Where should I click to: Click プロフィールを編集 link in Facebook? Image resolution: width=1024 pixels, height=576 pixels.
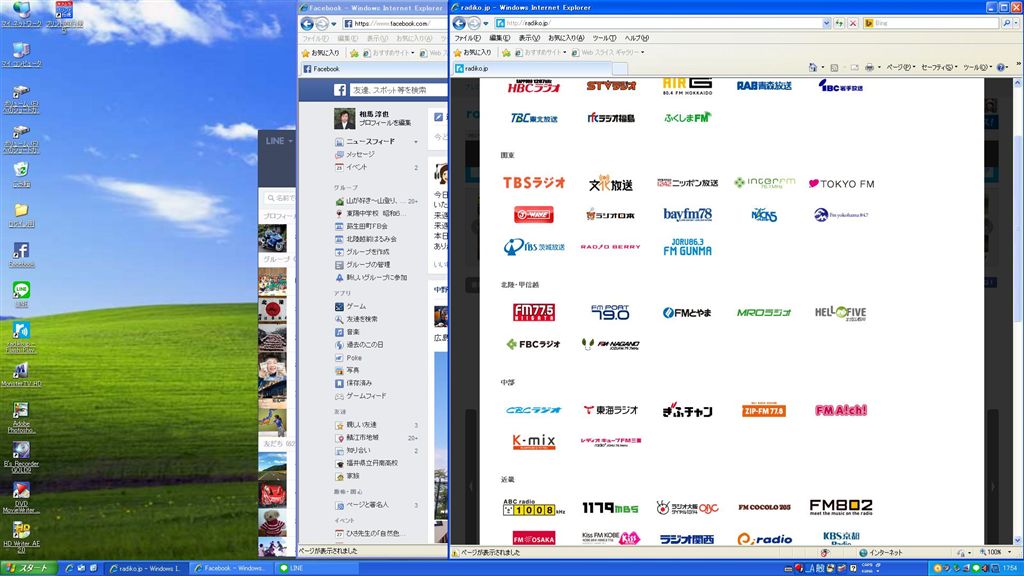[x=385, y=123]
